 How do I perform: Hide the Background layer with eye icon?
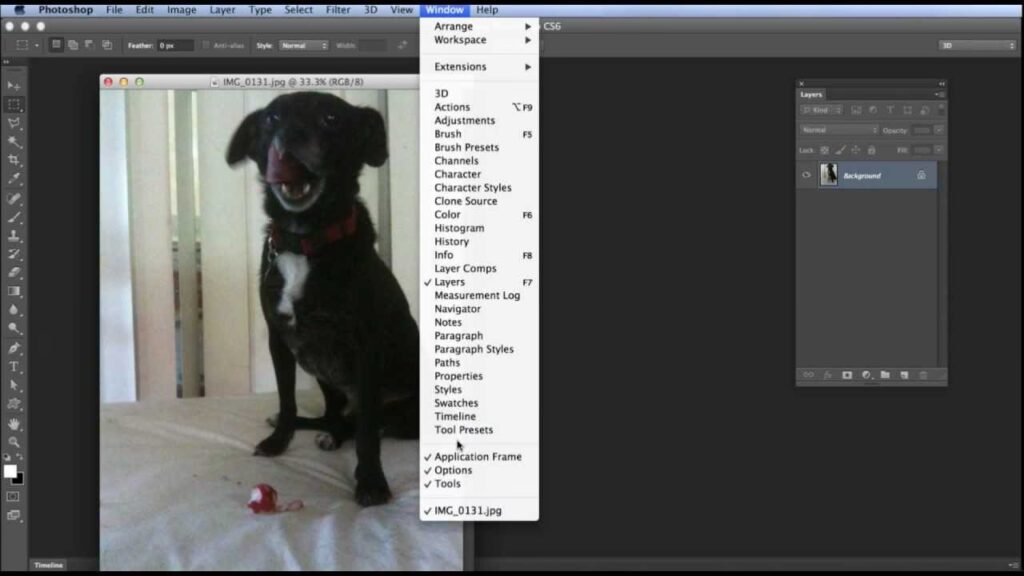[x=806, y=175]
